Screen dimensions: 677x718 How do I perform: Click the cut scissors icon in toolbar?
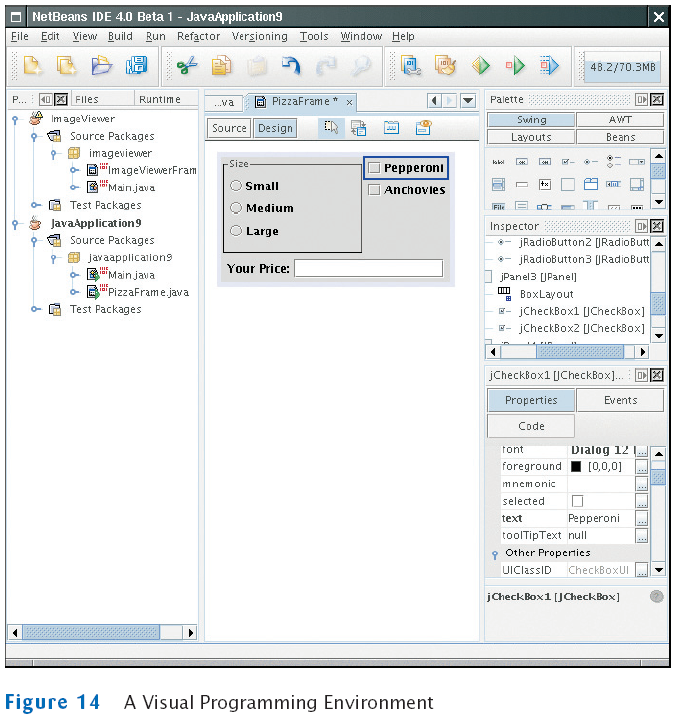click(187, 67)
